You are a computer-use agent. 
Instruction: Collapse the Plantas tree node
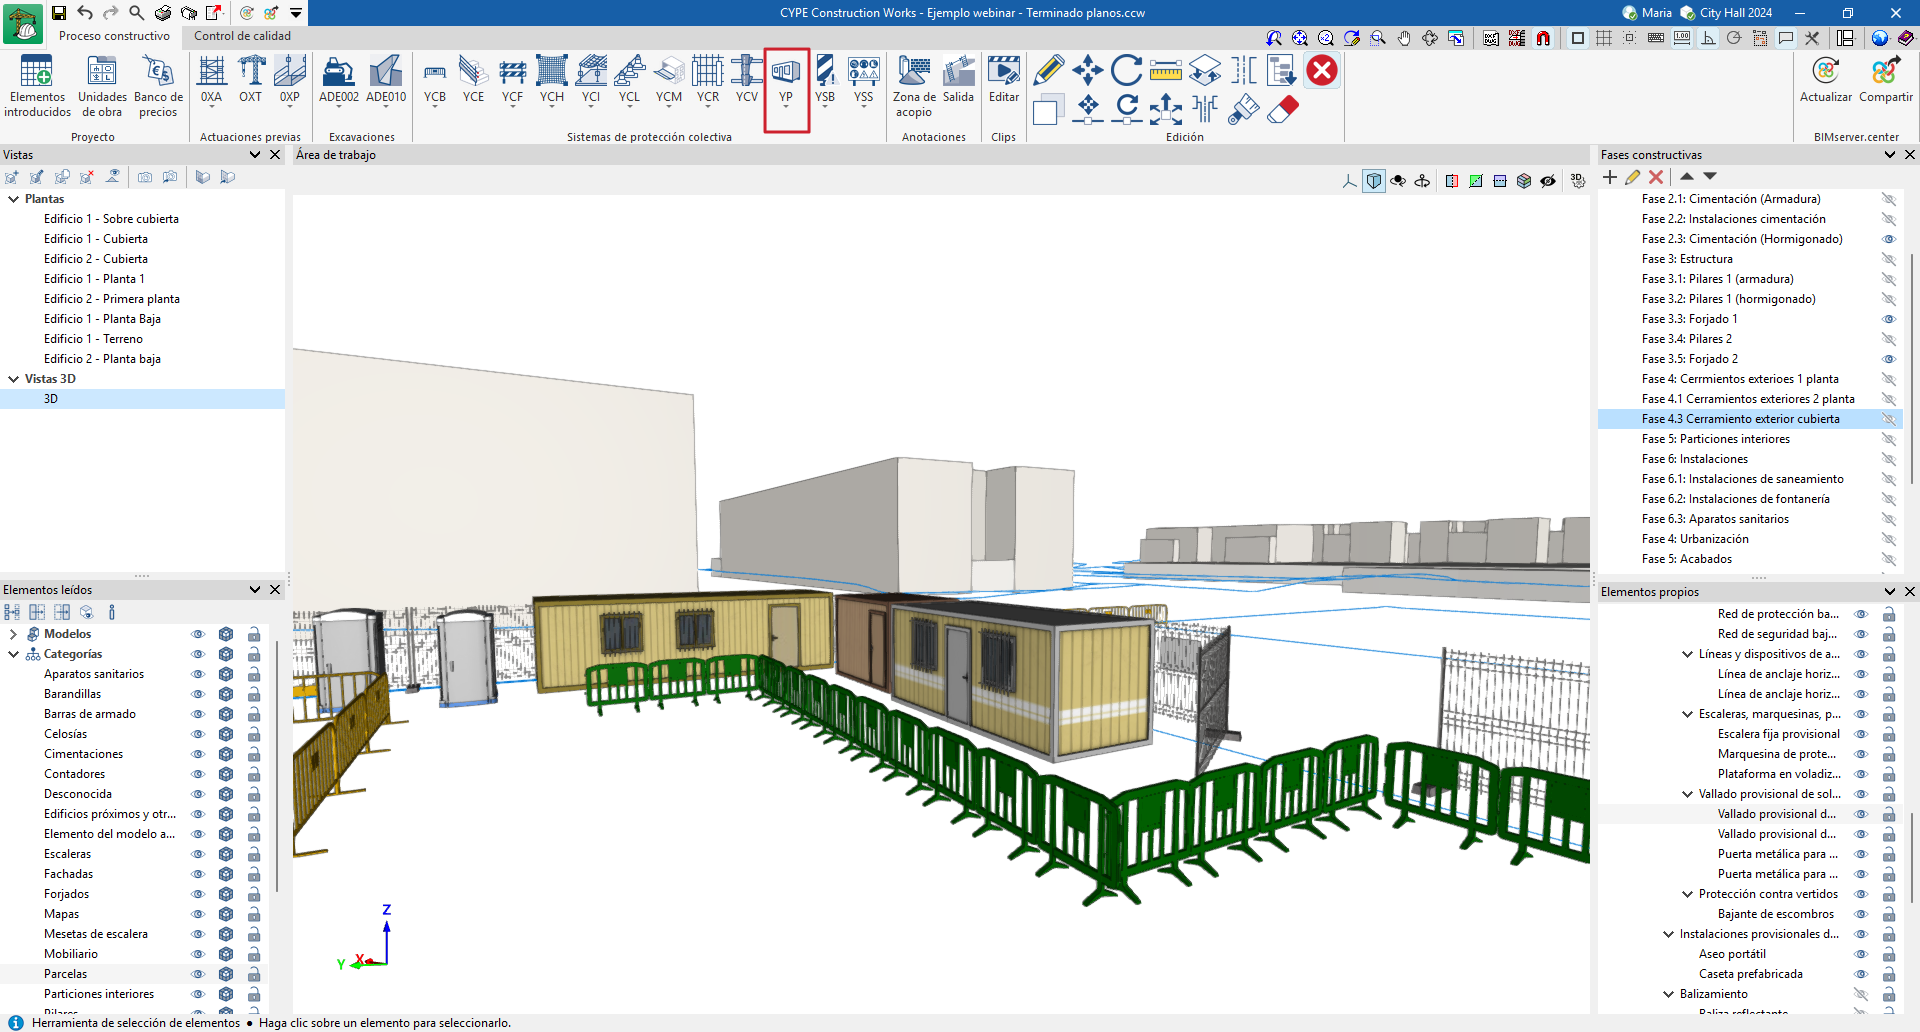[14, 199]
